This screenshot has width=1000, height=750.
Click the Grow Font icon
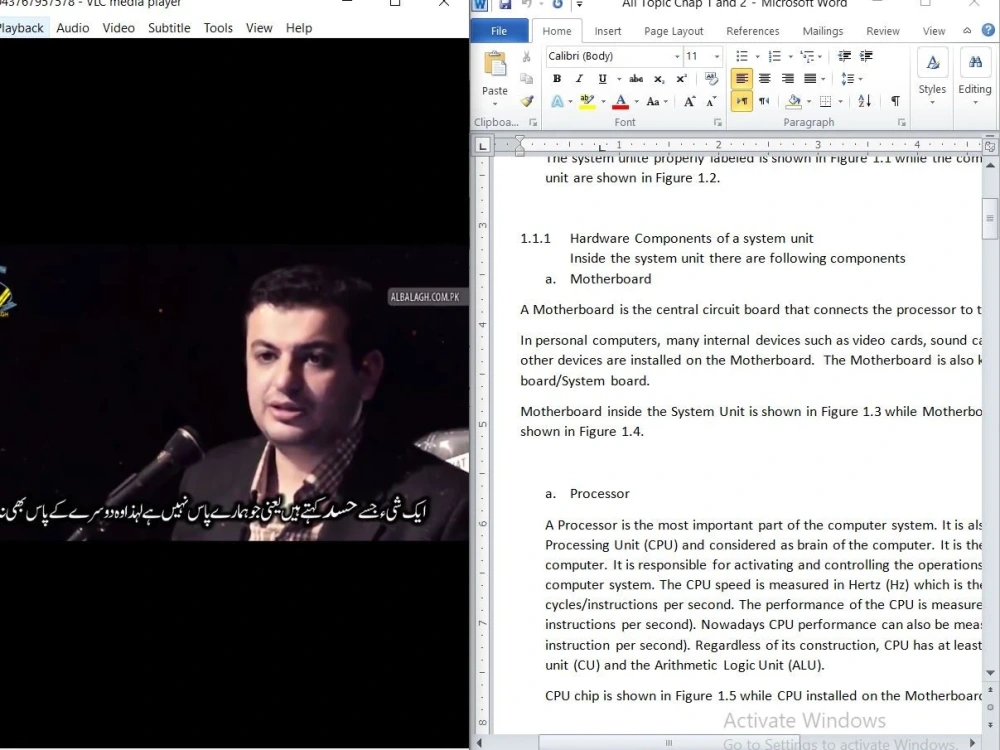(689, 101)
